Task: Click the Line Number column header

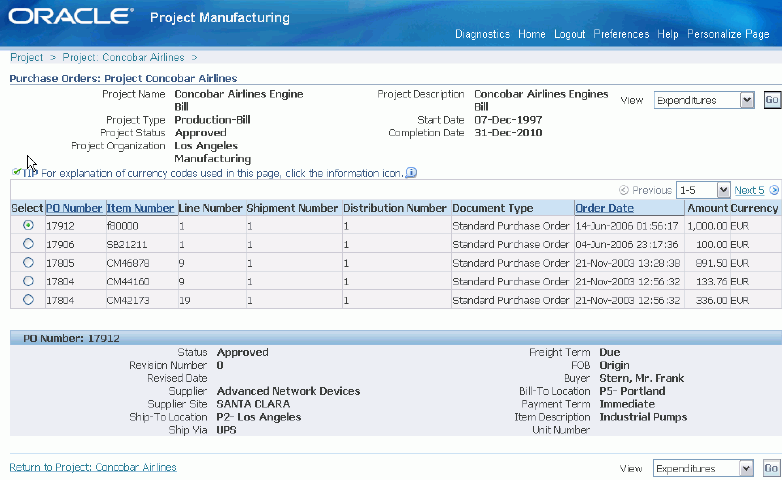Action: click(x=210, y=208)
